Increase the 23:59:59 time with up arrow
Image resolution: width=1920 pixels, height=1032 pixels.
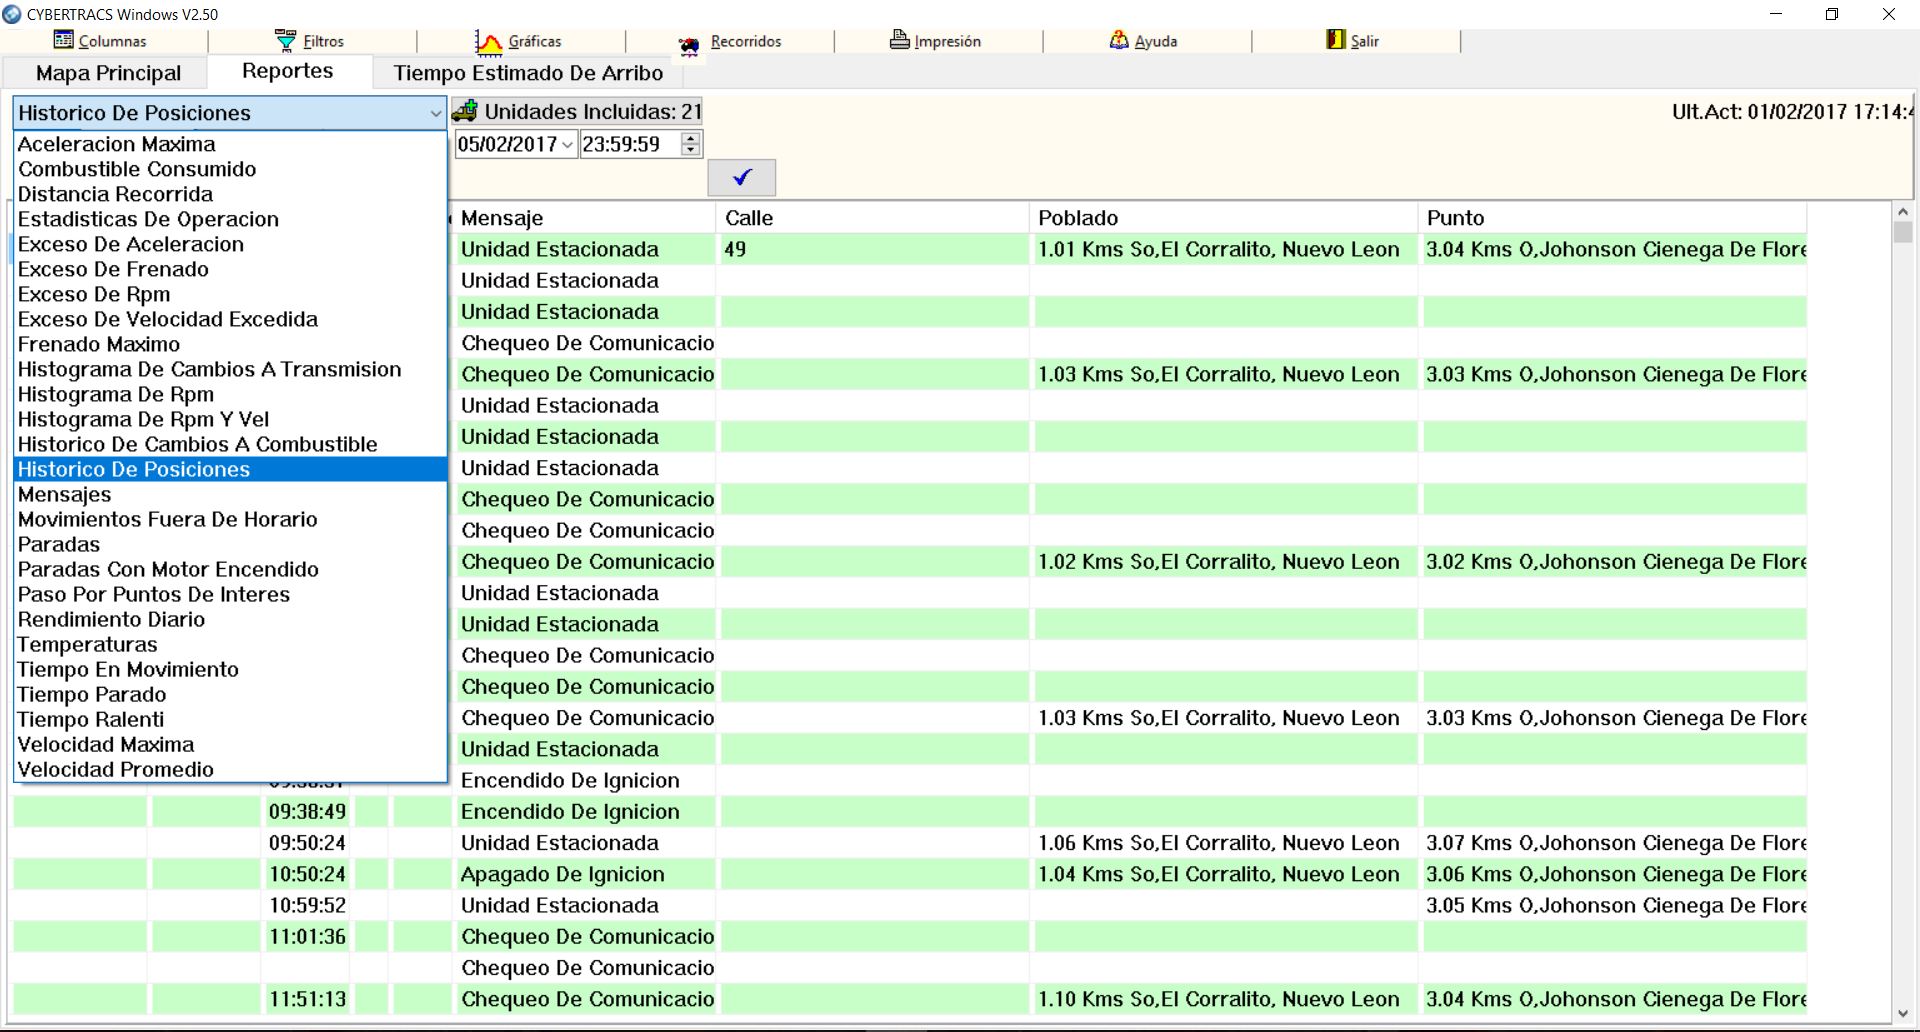point(690,138)
